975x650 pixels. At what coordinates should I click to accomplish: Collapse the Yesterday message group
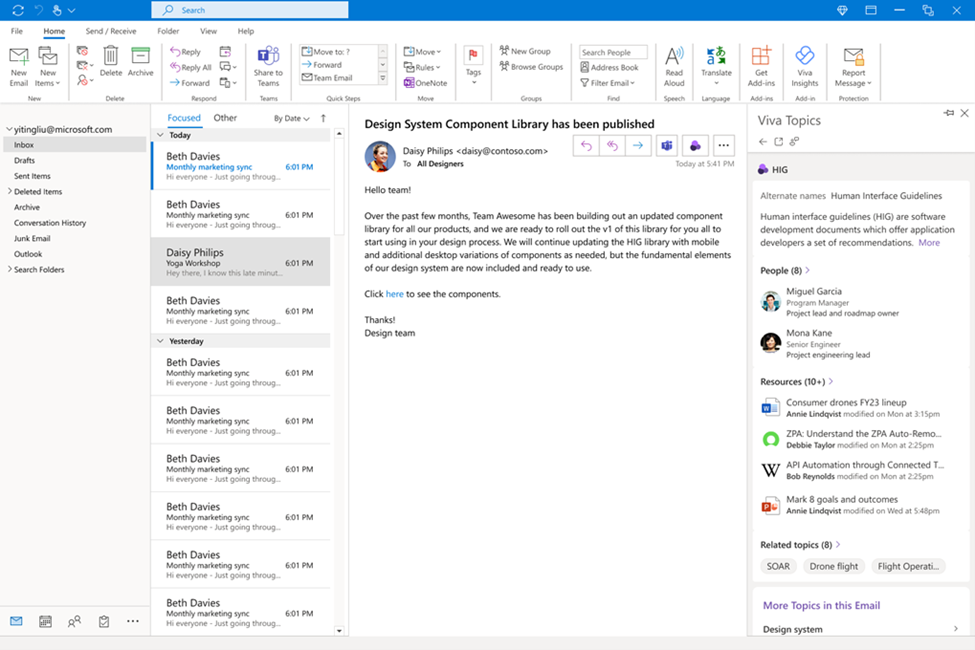point(160,341)
